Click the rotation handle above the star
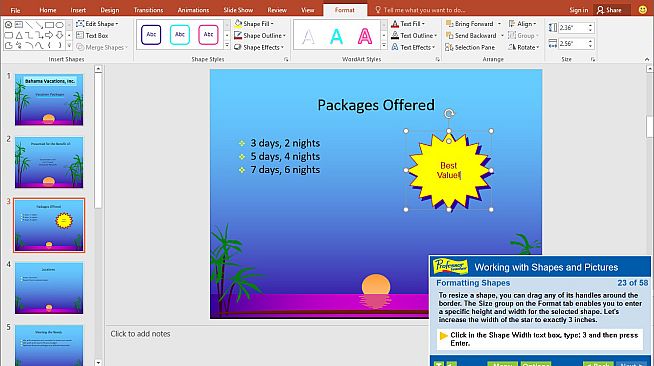Screen dimensions: 654x366 [449, 113]
